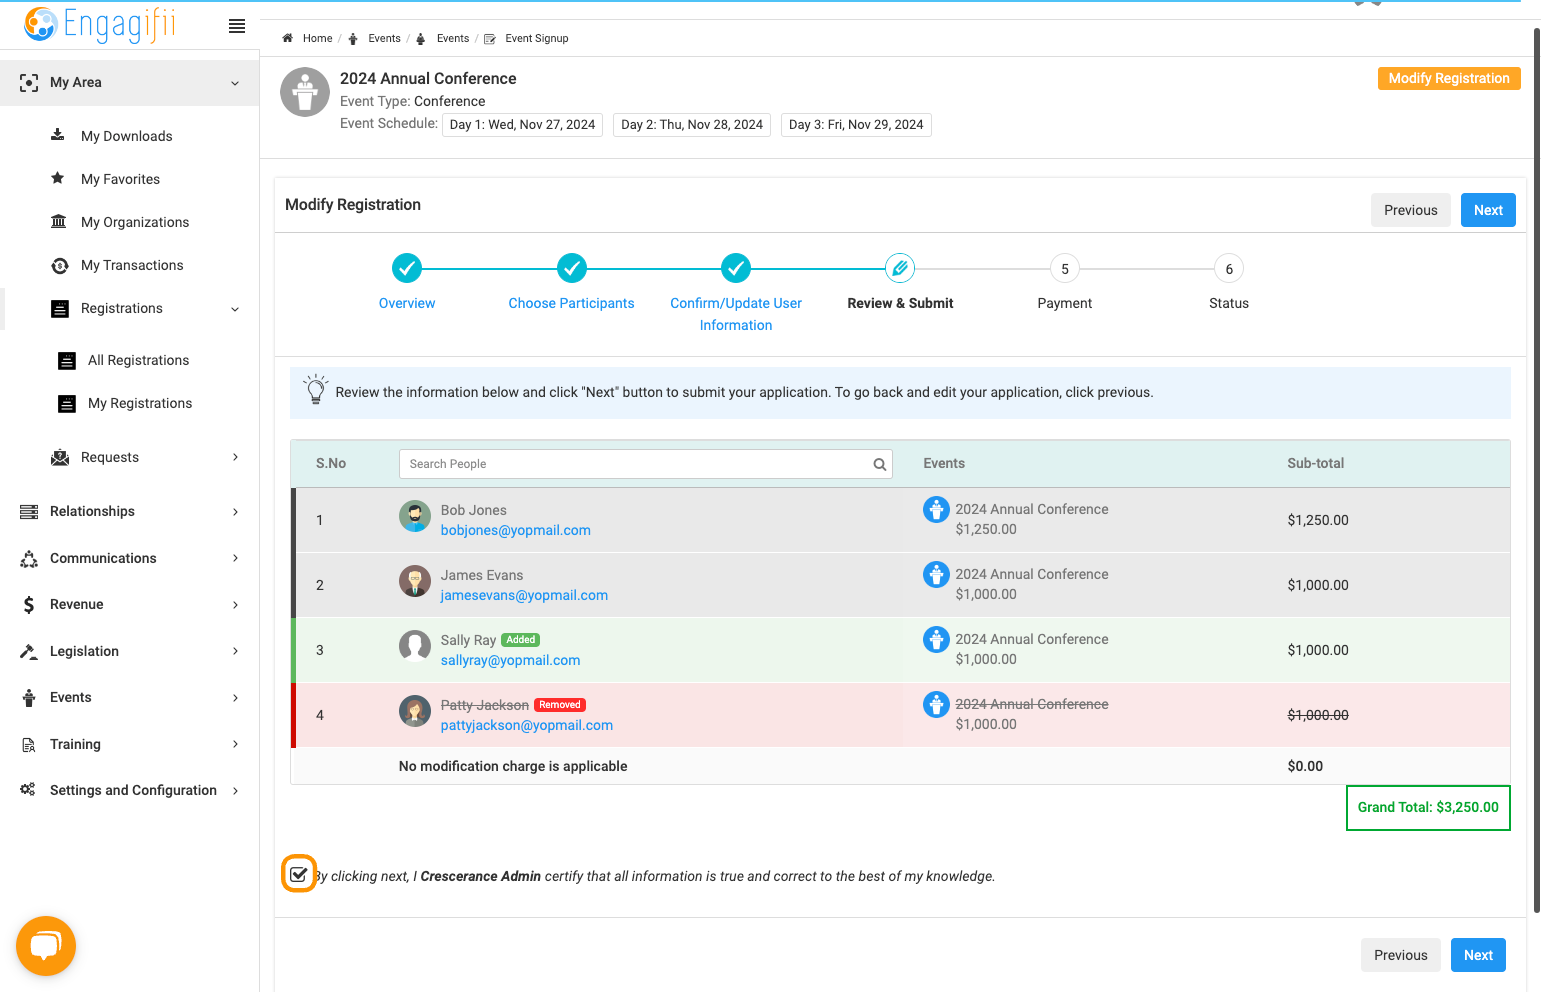Expand the Requests menu
The image size is (1541, 992).
point(236,457)
